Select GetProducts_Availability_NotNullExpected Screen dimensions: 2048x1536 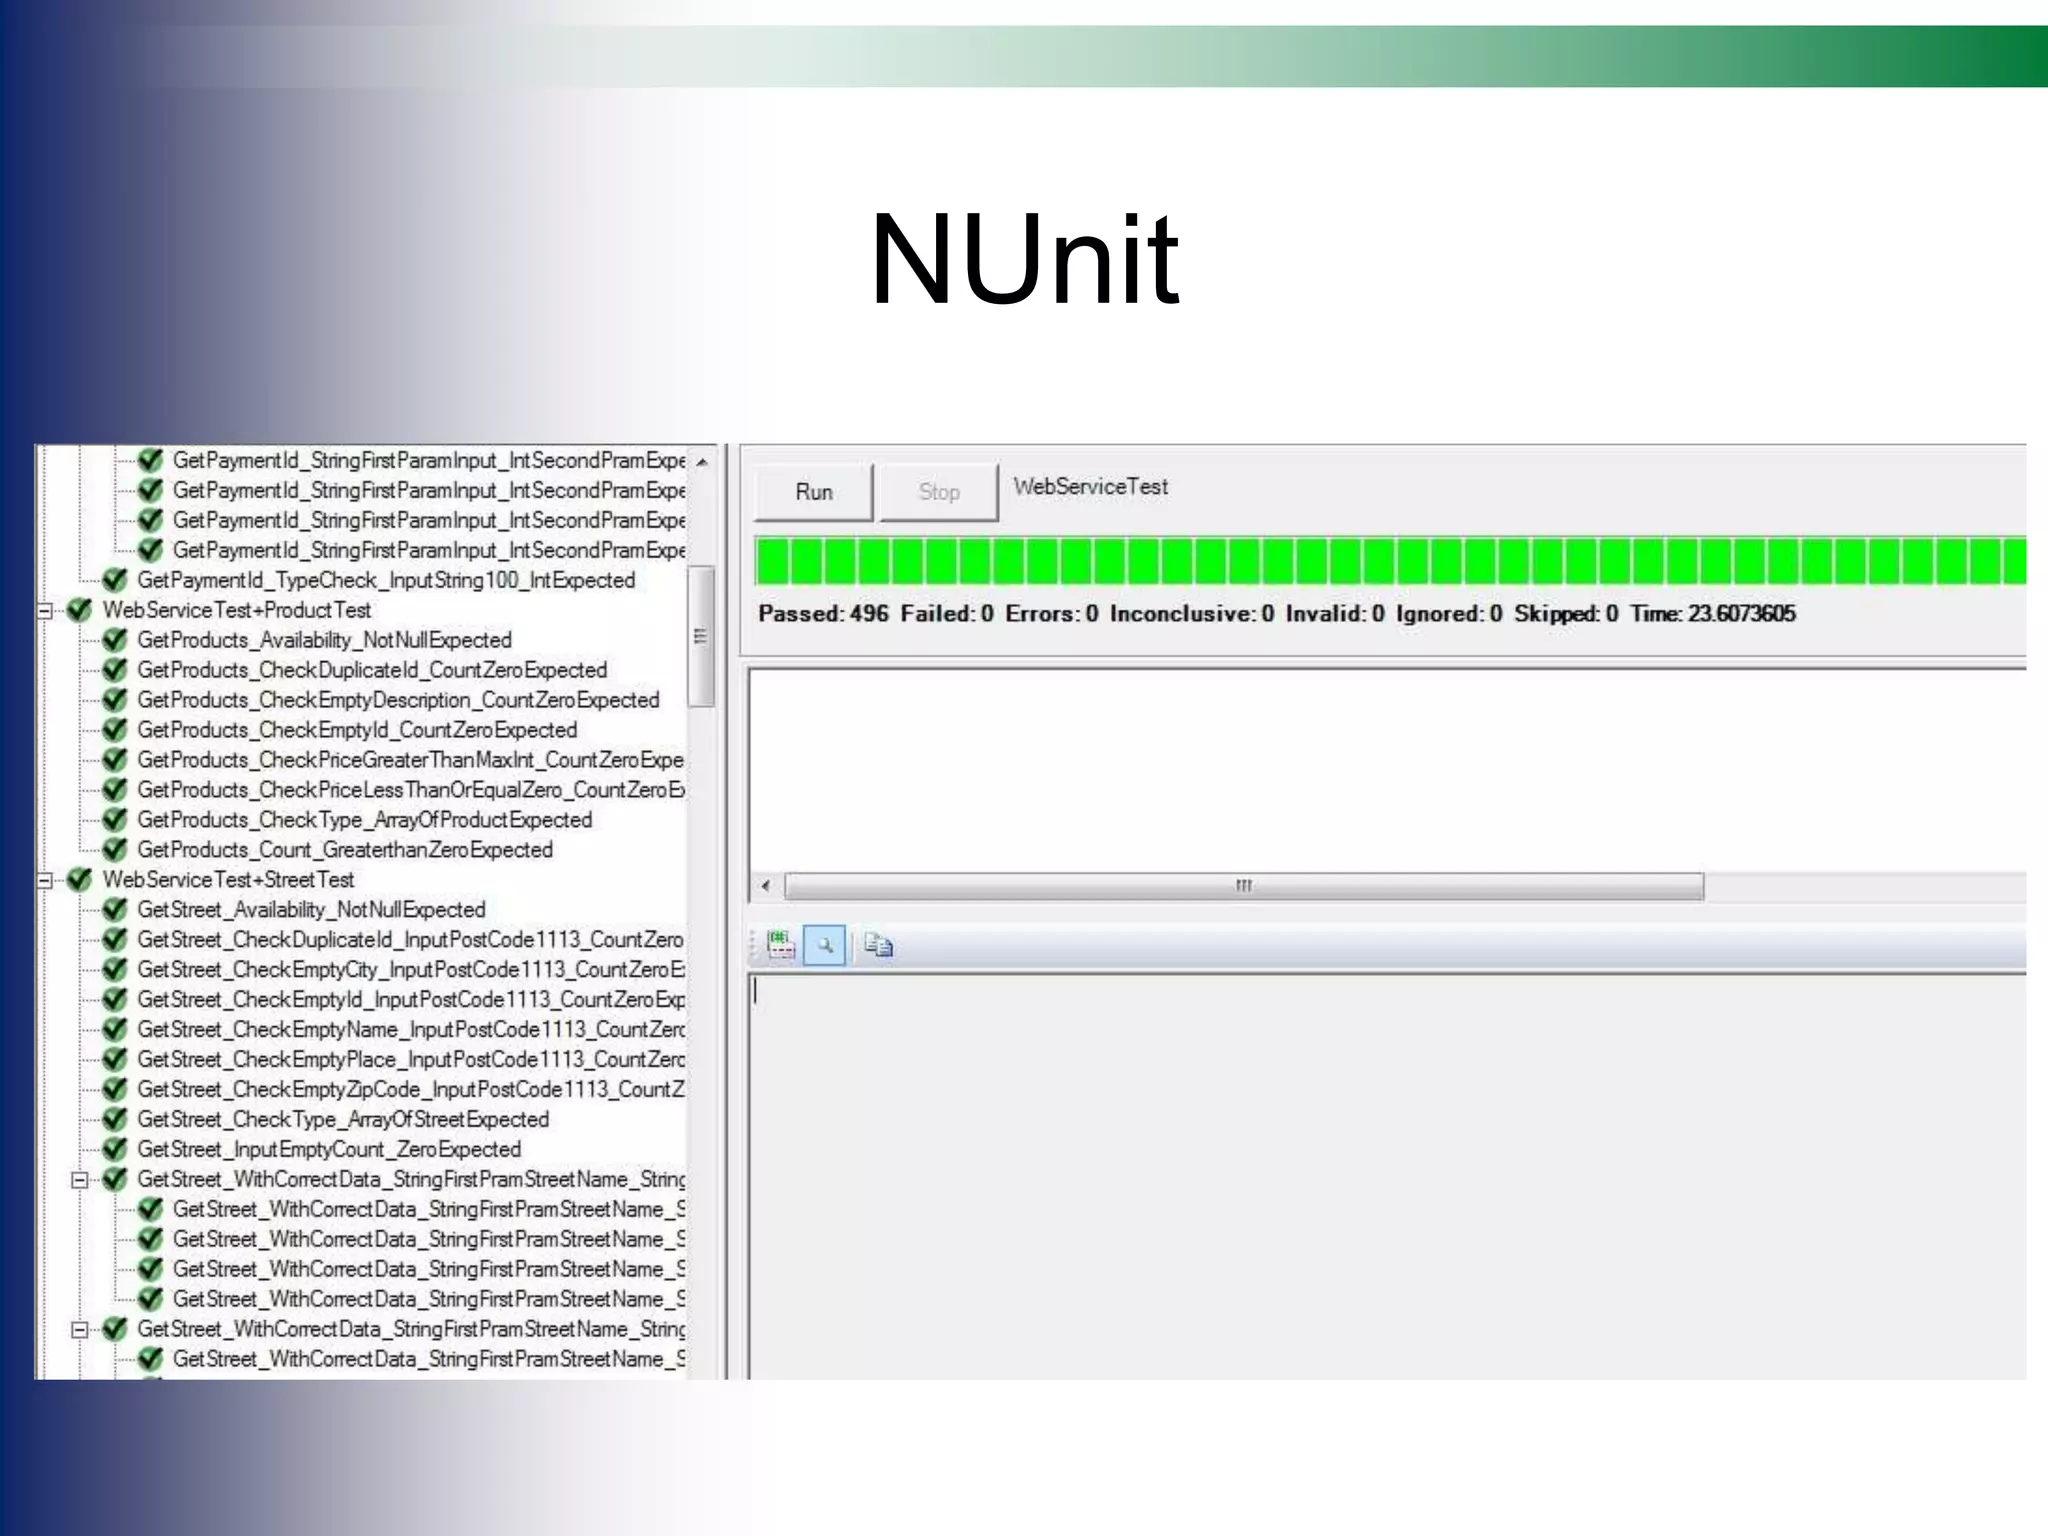324,641
